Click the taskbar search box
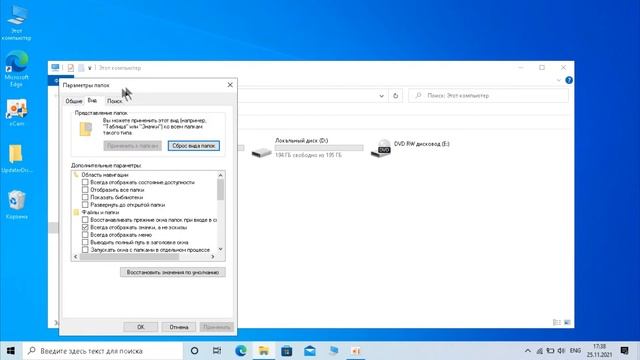 click(103, 351)
